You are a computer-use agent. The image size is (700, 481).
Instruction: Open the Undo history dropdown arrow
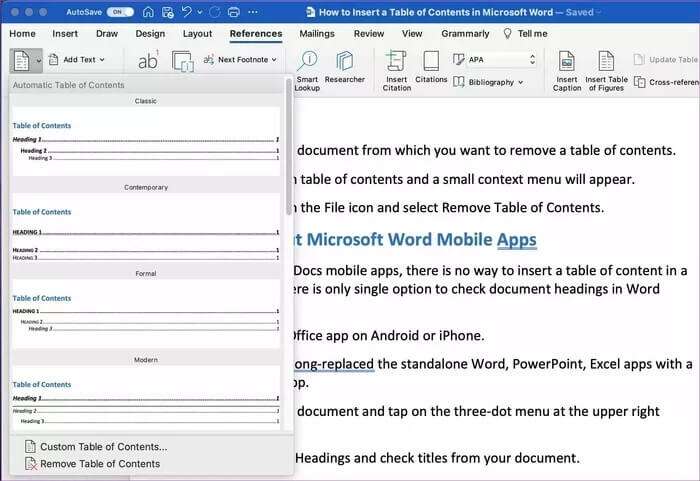click(200, 12)
